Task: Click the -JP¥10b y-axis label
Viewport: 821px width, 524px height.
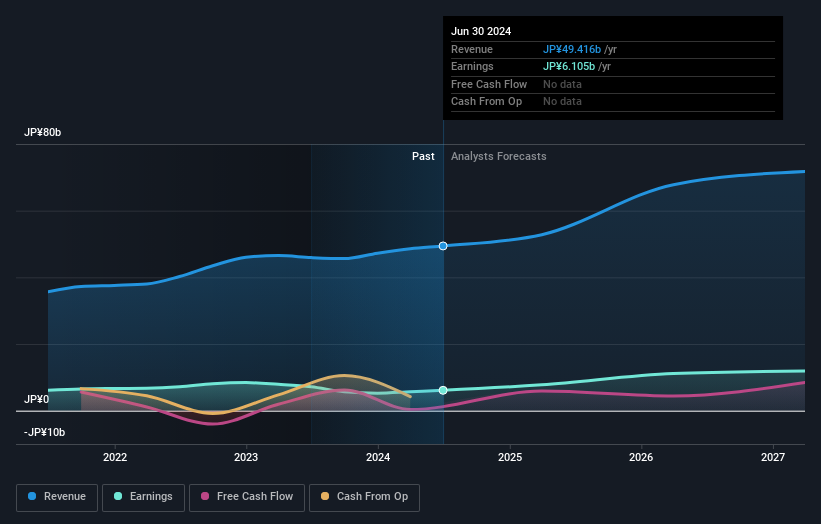Action: point(45,432)
